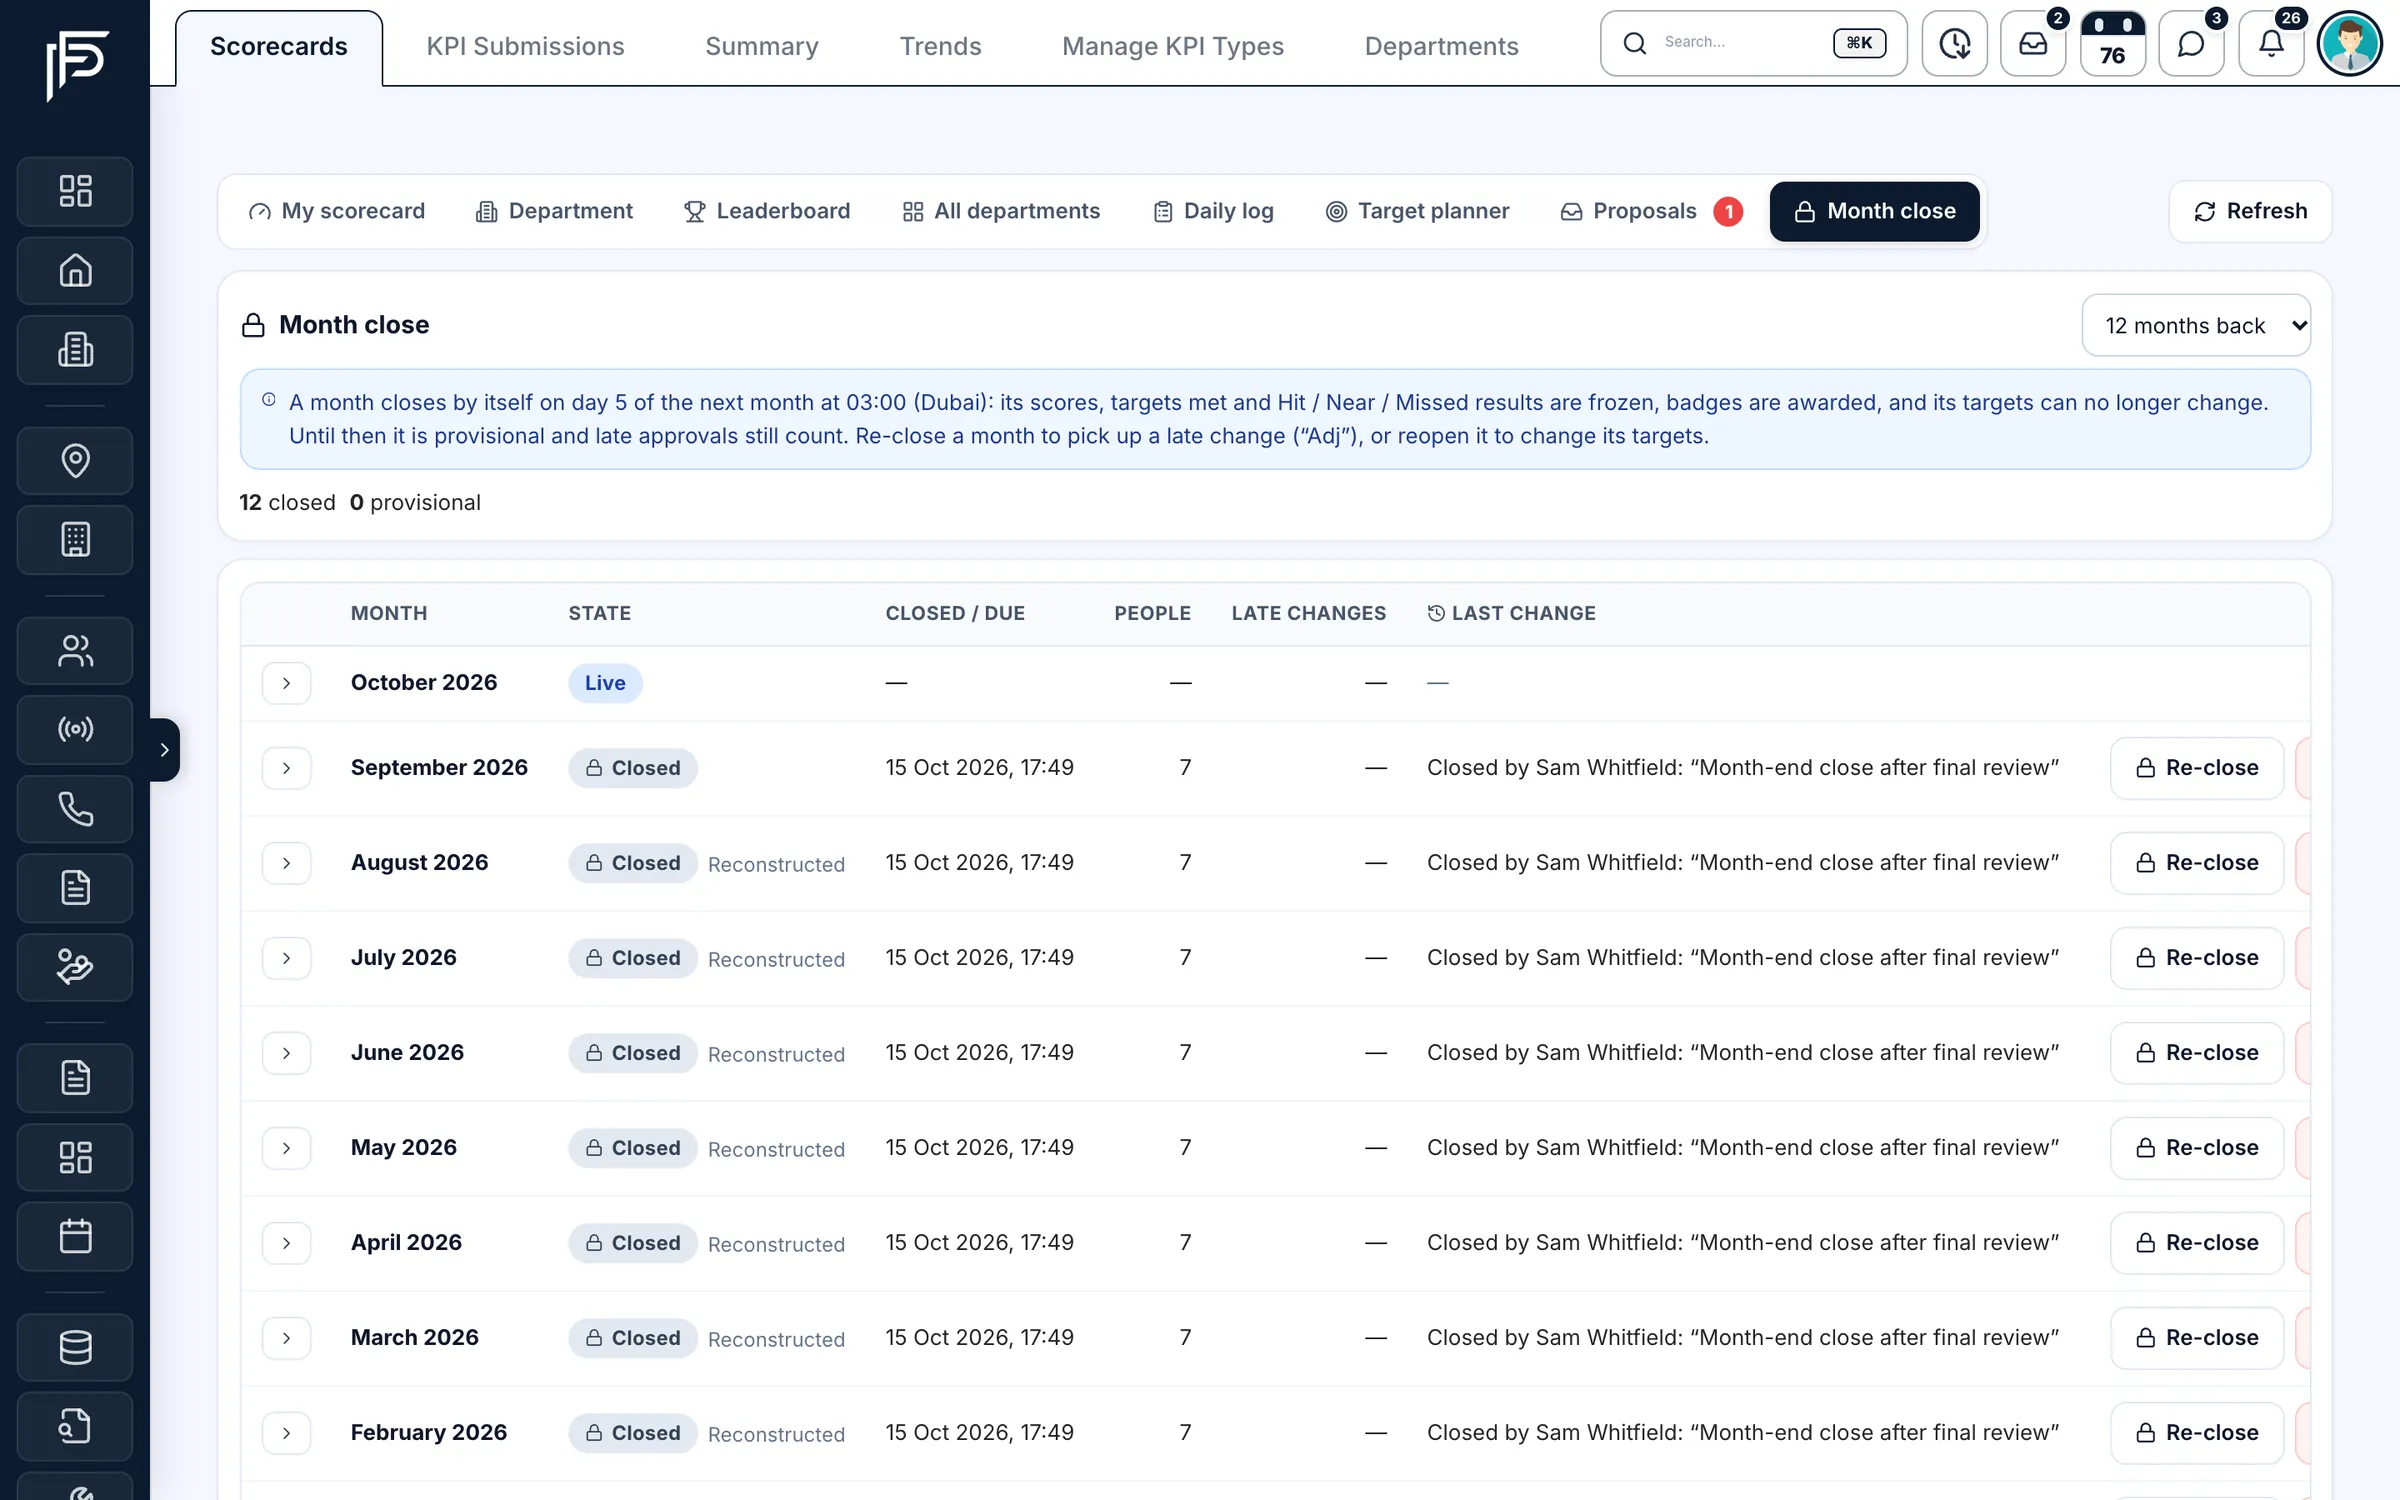The image size is (2400, 1500).
Task: Focus the Search input field
Action: coord(1753,43)
